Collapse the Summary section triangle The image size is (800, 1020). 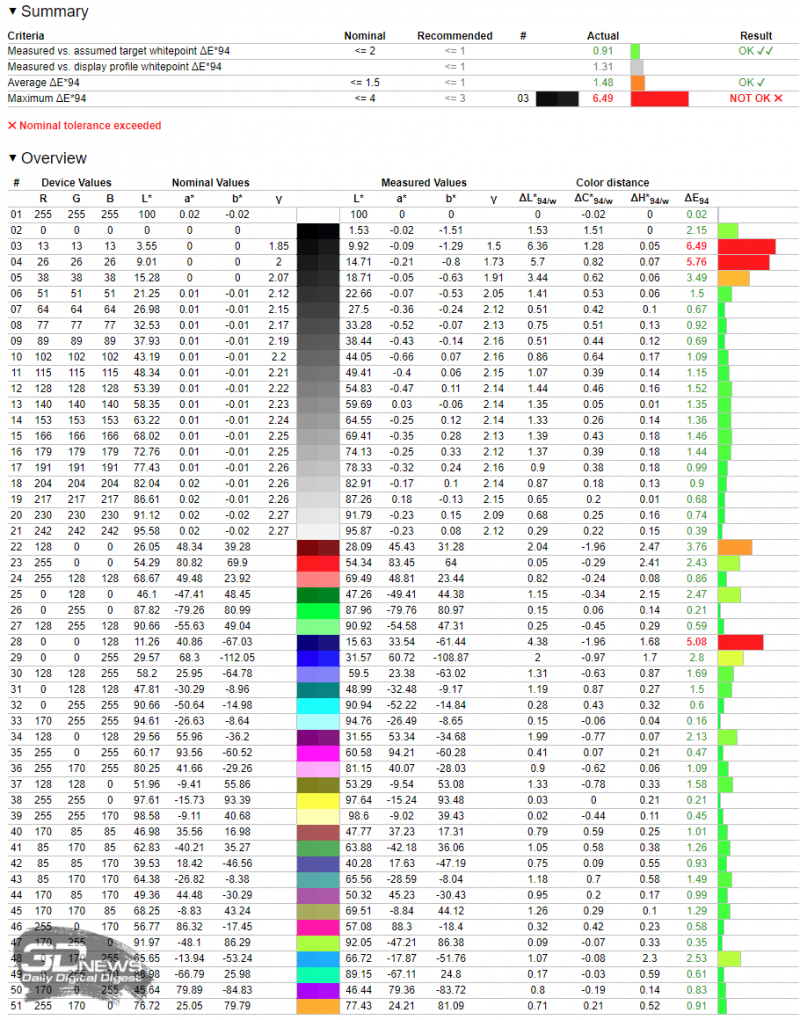point(12,13)
